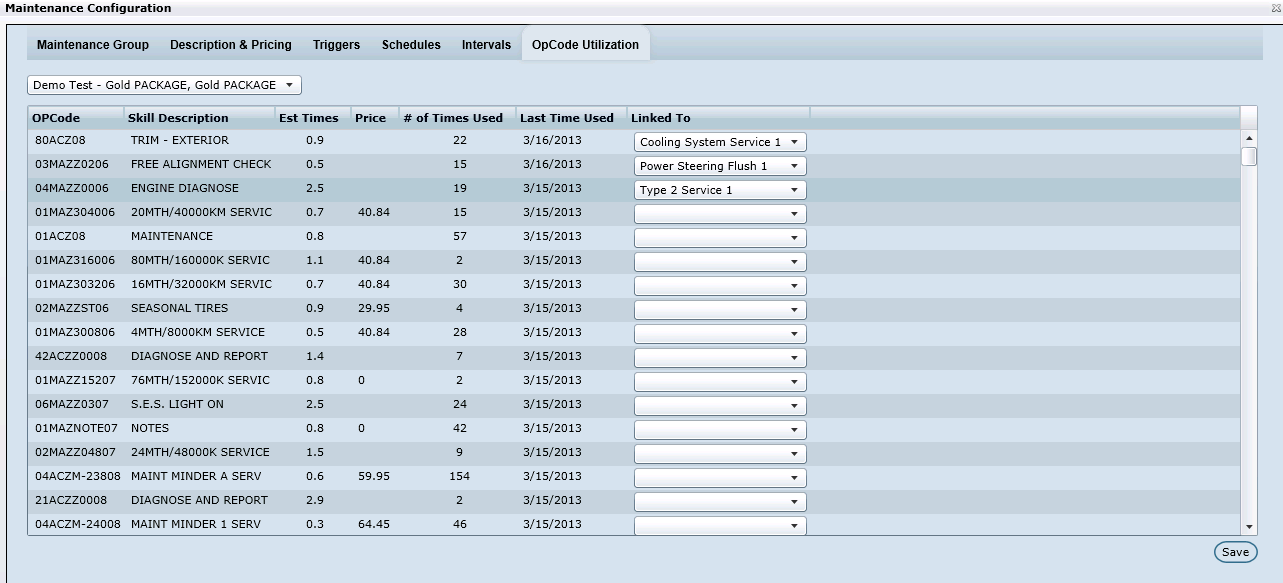Open the Description & Pricing tab
The image size is (1283, 583).
[x=231, y=45]
